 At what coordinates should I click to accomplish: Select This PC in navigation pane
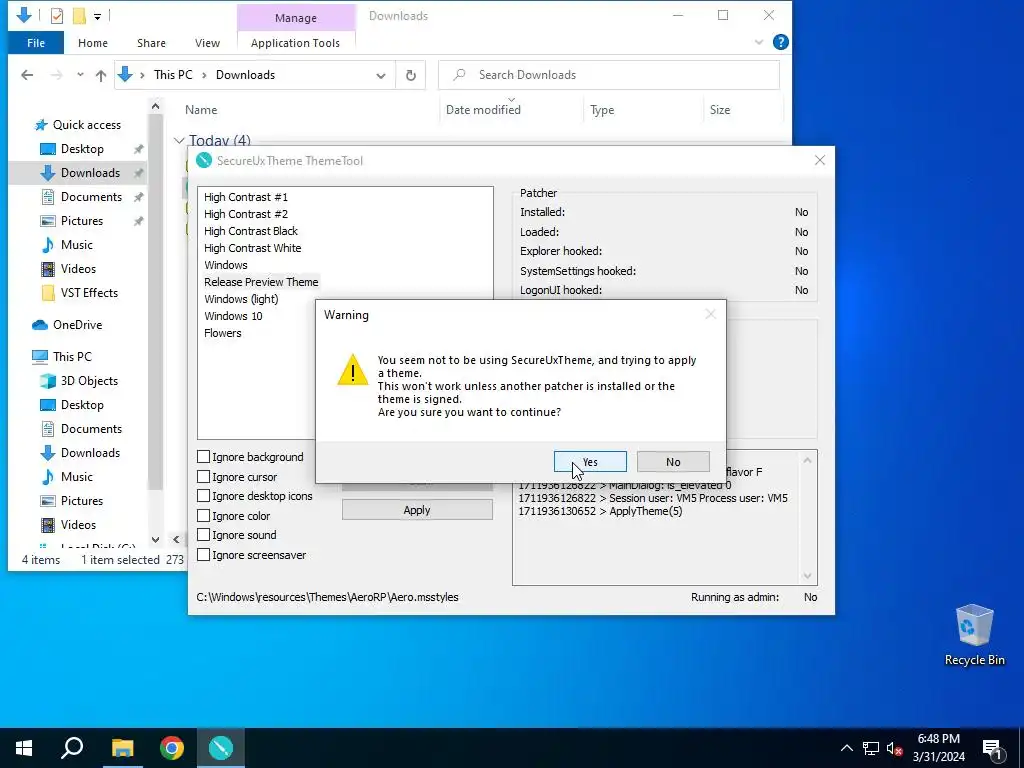point(72,357)
